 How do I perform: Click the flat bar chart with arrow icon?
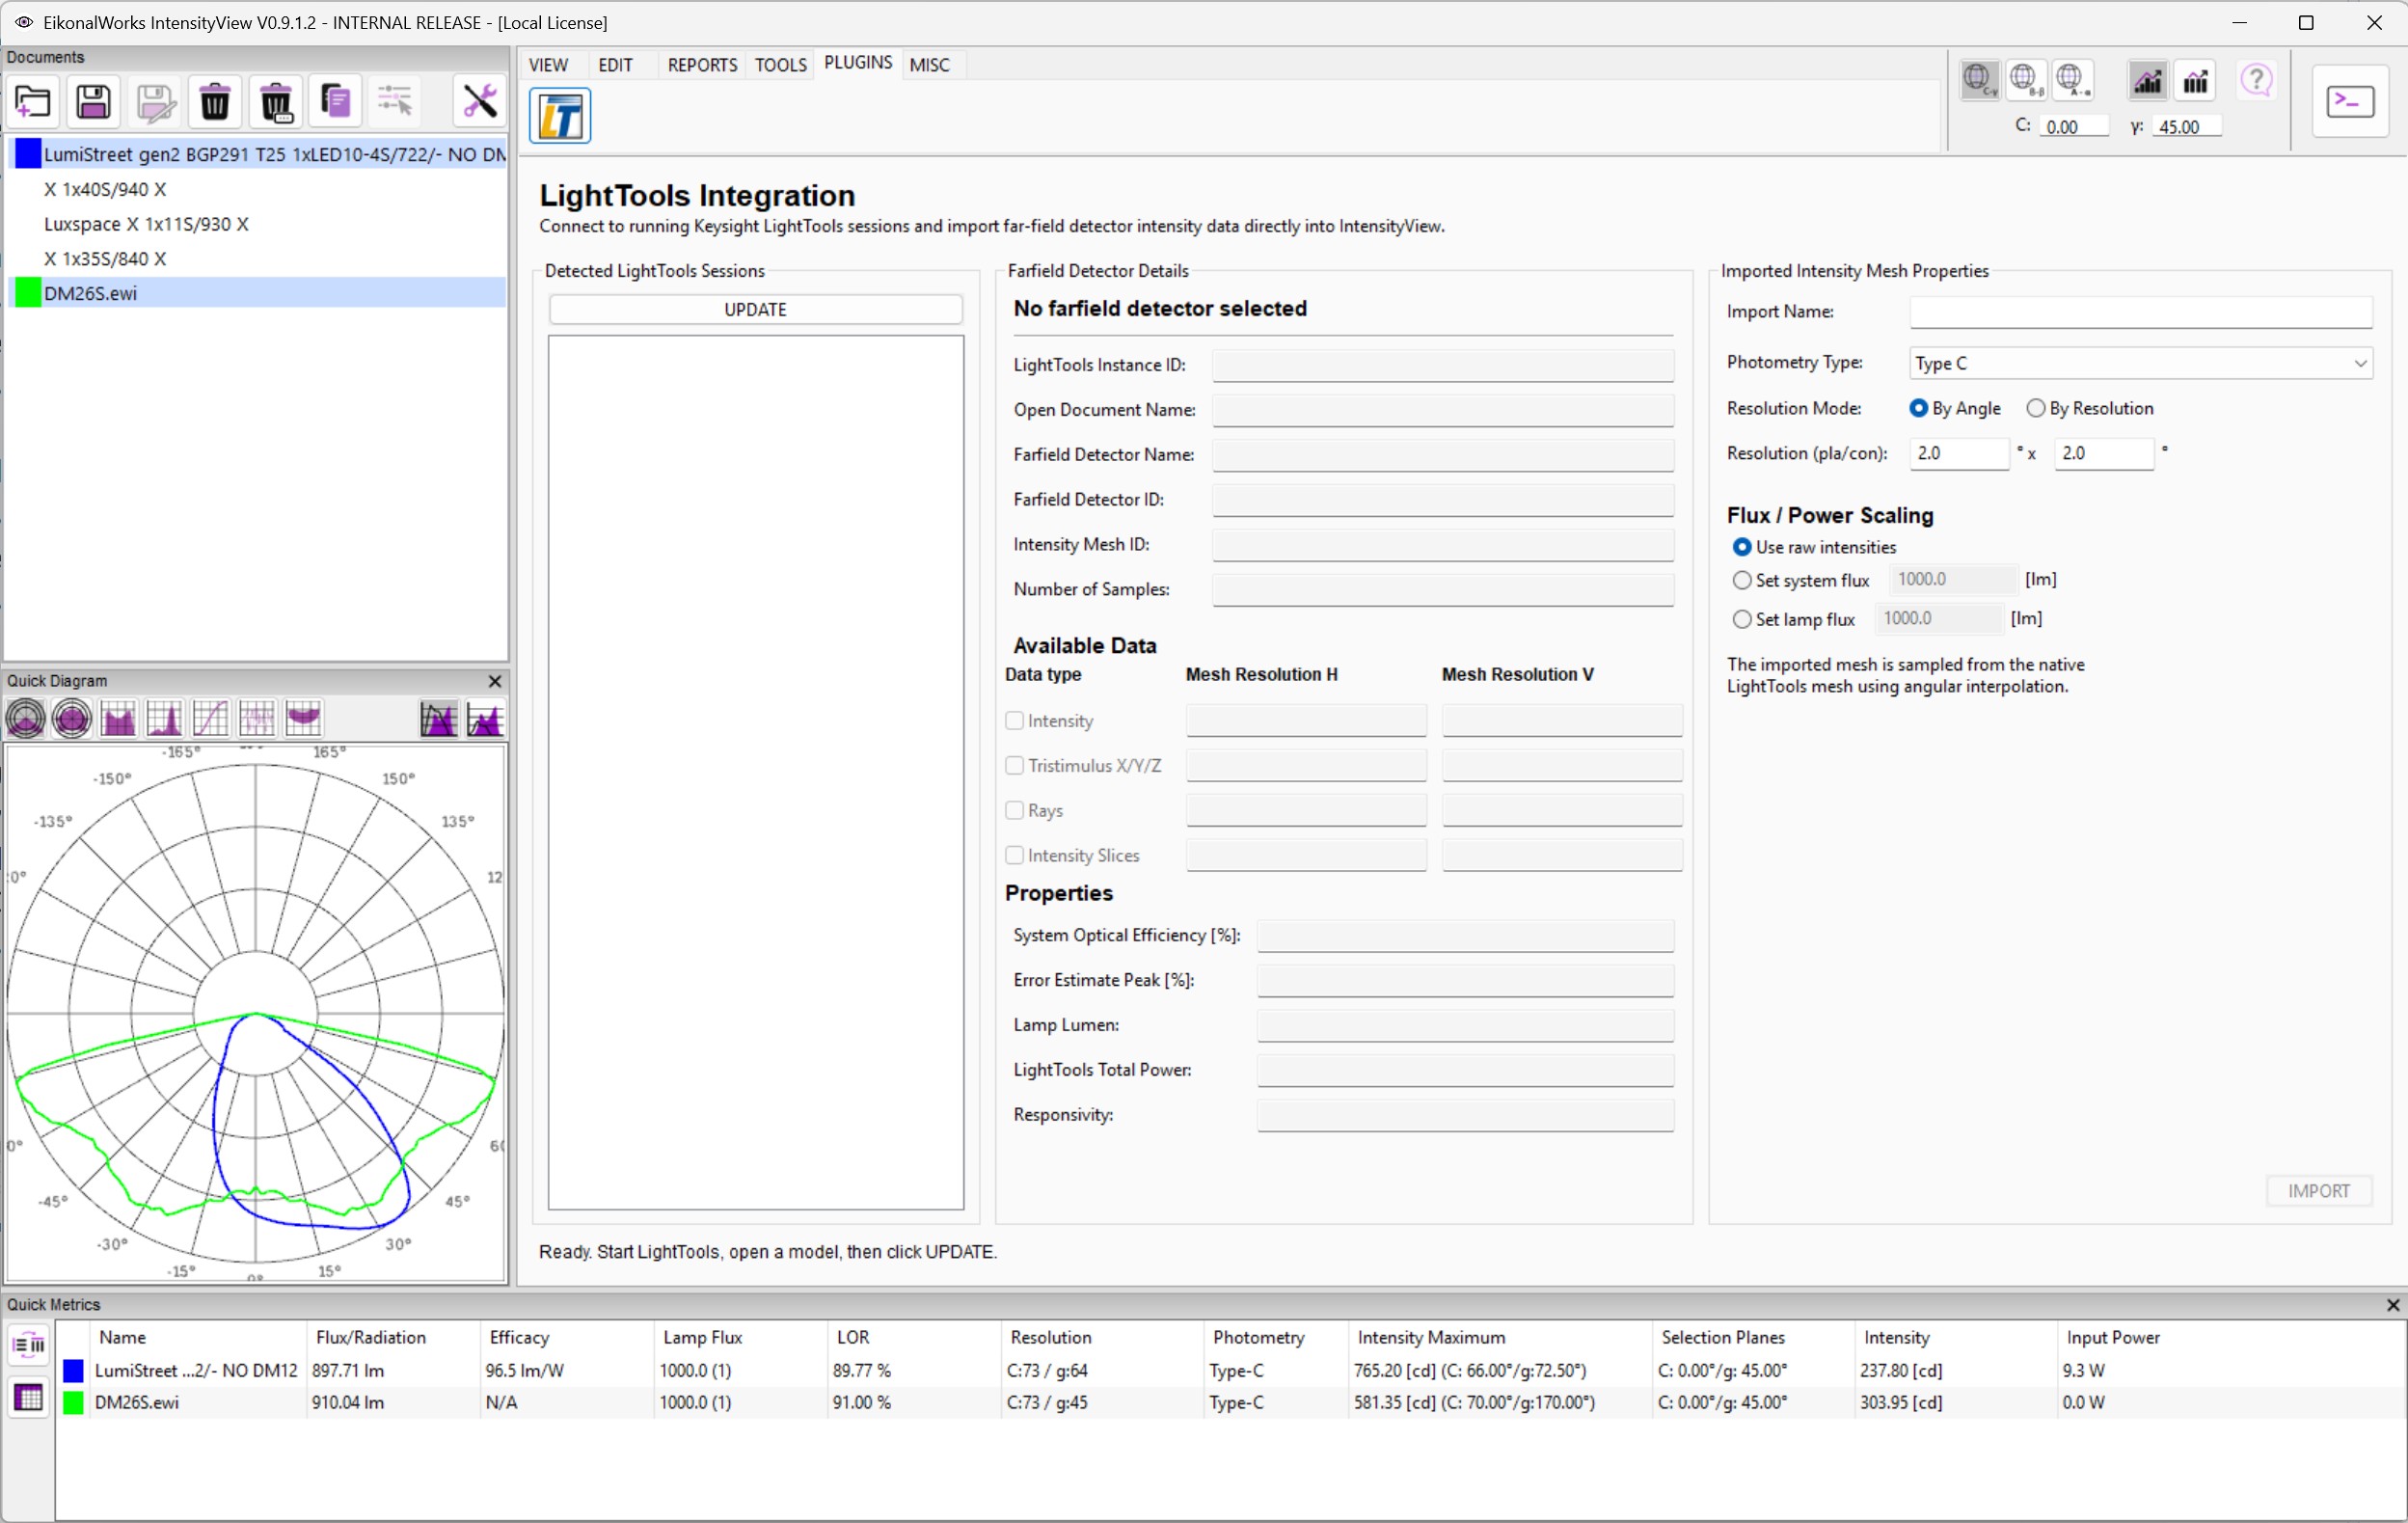(x=2196, y=80)
